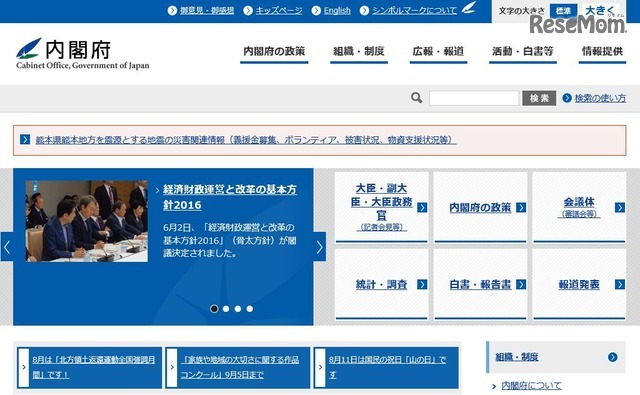This screenshot has height=395, width=640.
Task: Show previous slide with left carousel arrow
Action: click(x=7, y=247)
